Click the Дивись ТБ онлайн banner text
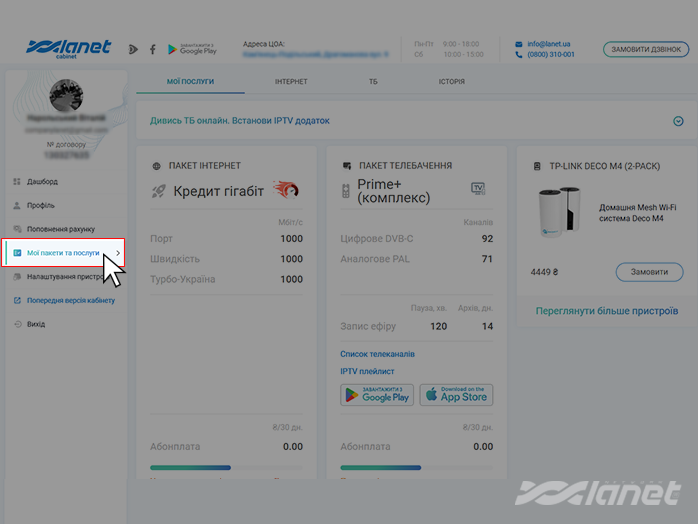698x524 pixels. tap(240, 121)
